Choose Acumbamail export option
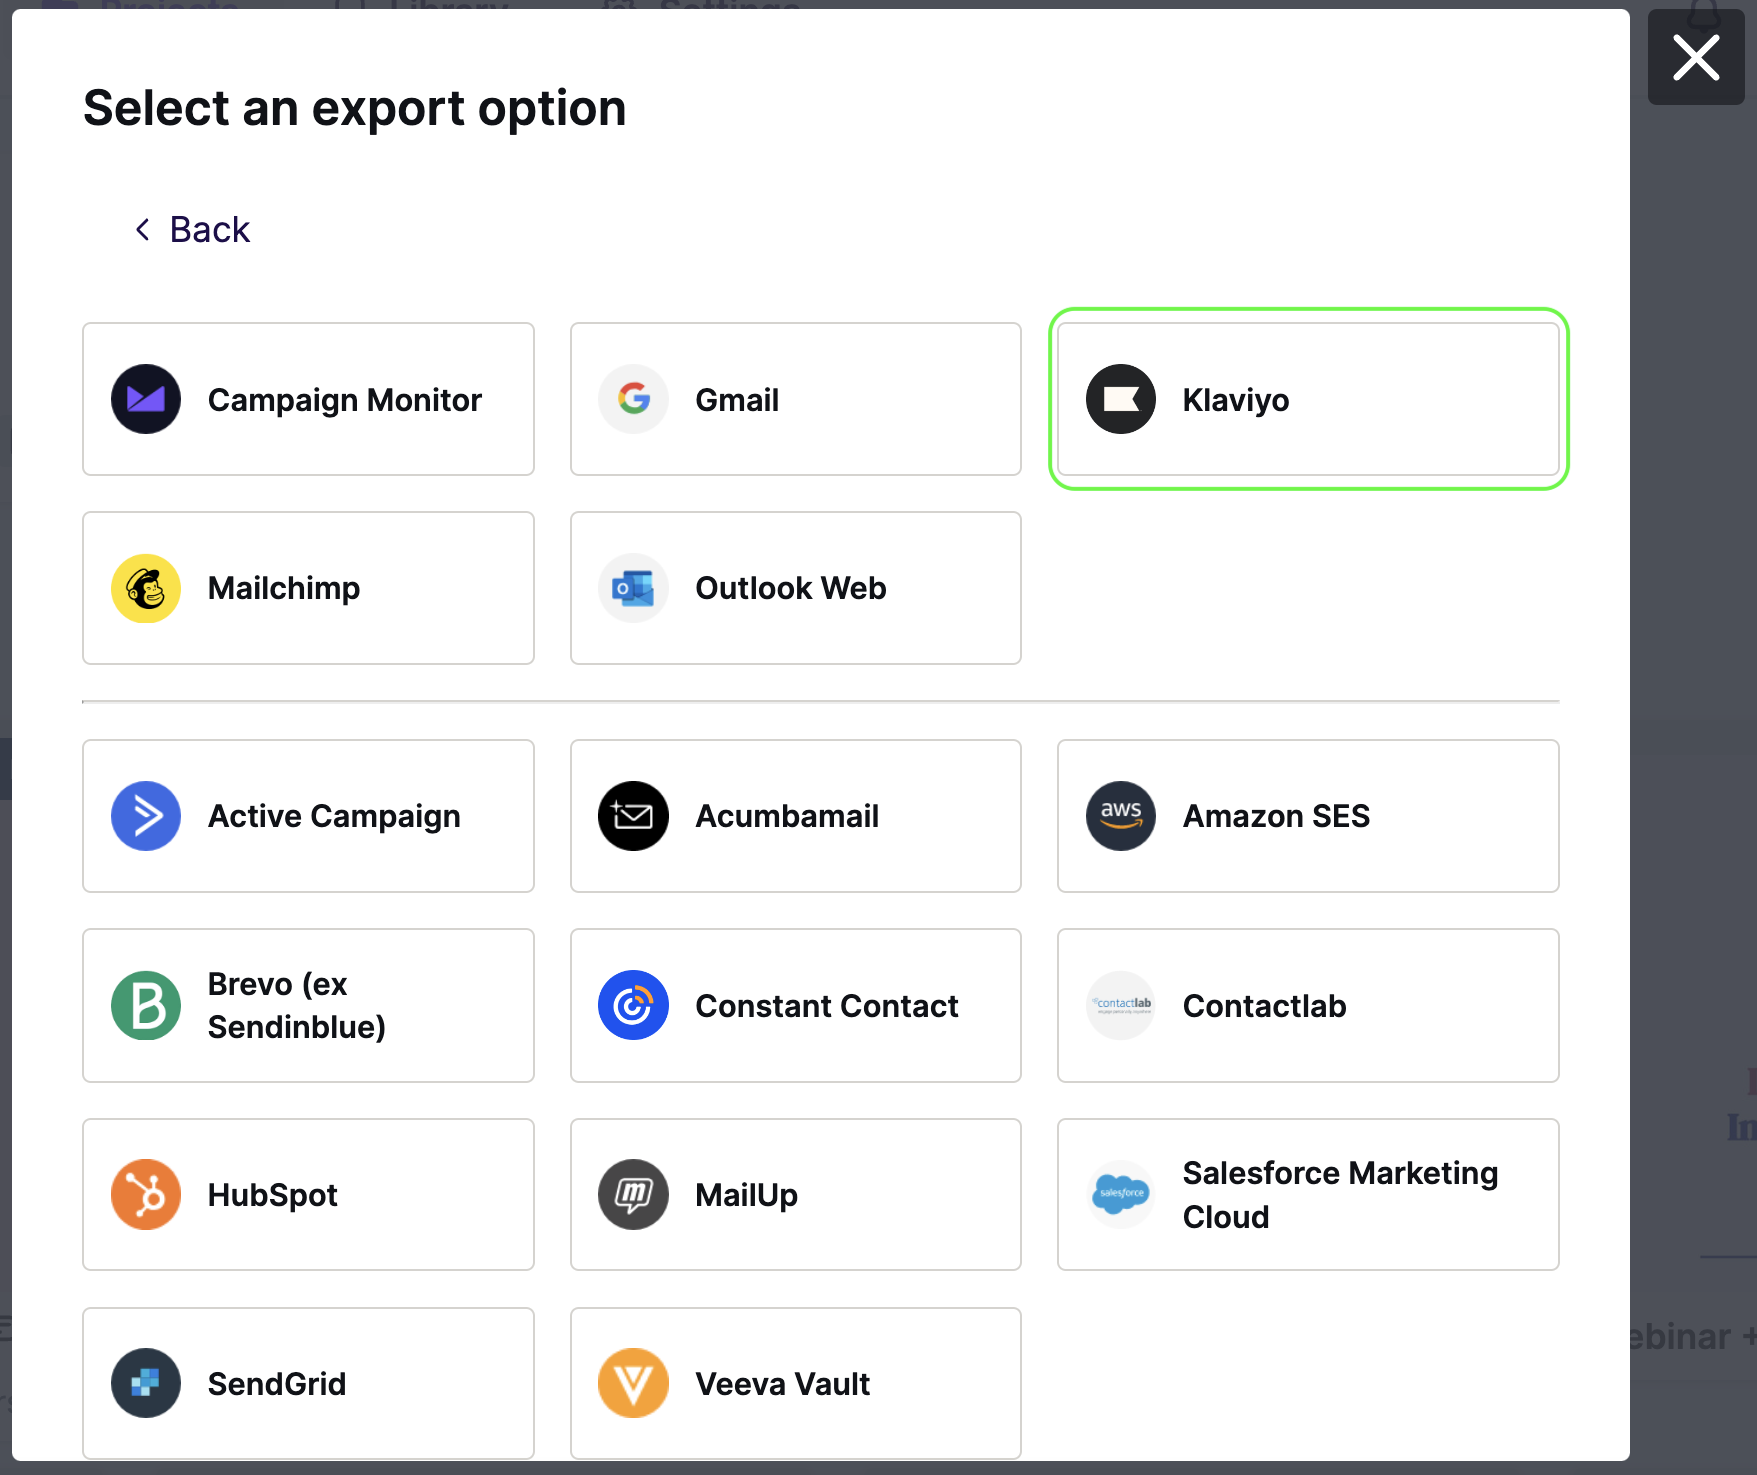The width and height of the screenshot is (1757, 1475). coord(796,816)
